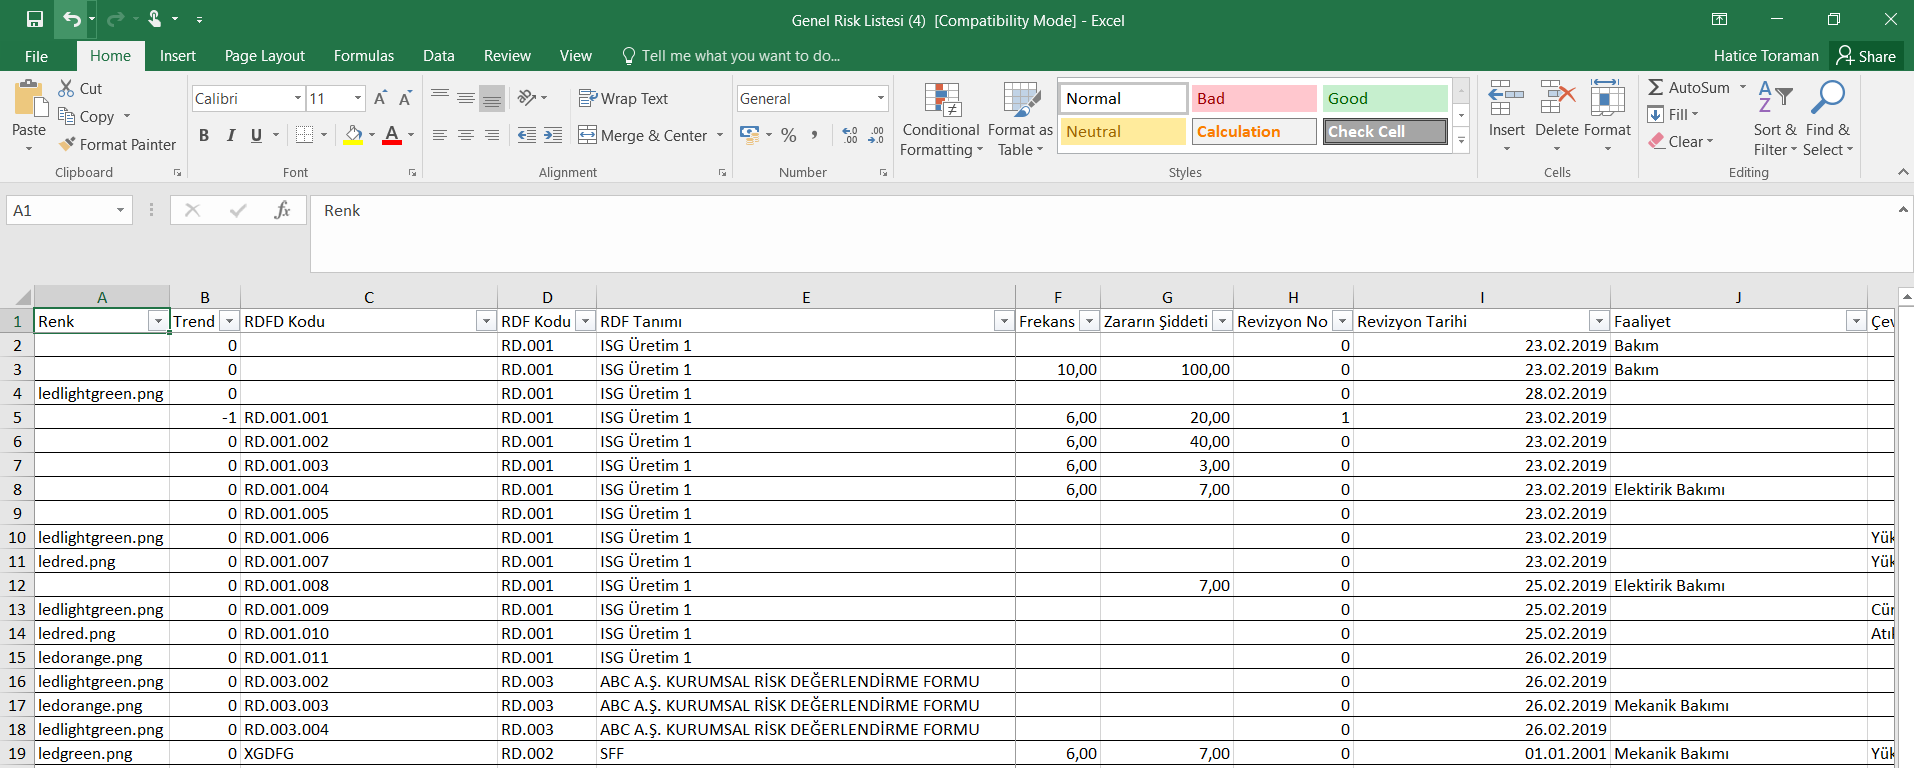Click the Format Painter brush icon
Image resolution: width=1914 pixels, height=768 pixels.
[x=67, y=145]
